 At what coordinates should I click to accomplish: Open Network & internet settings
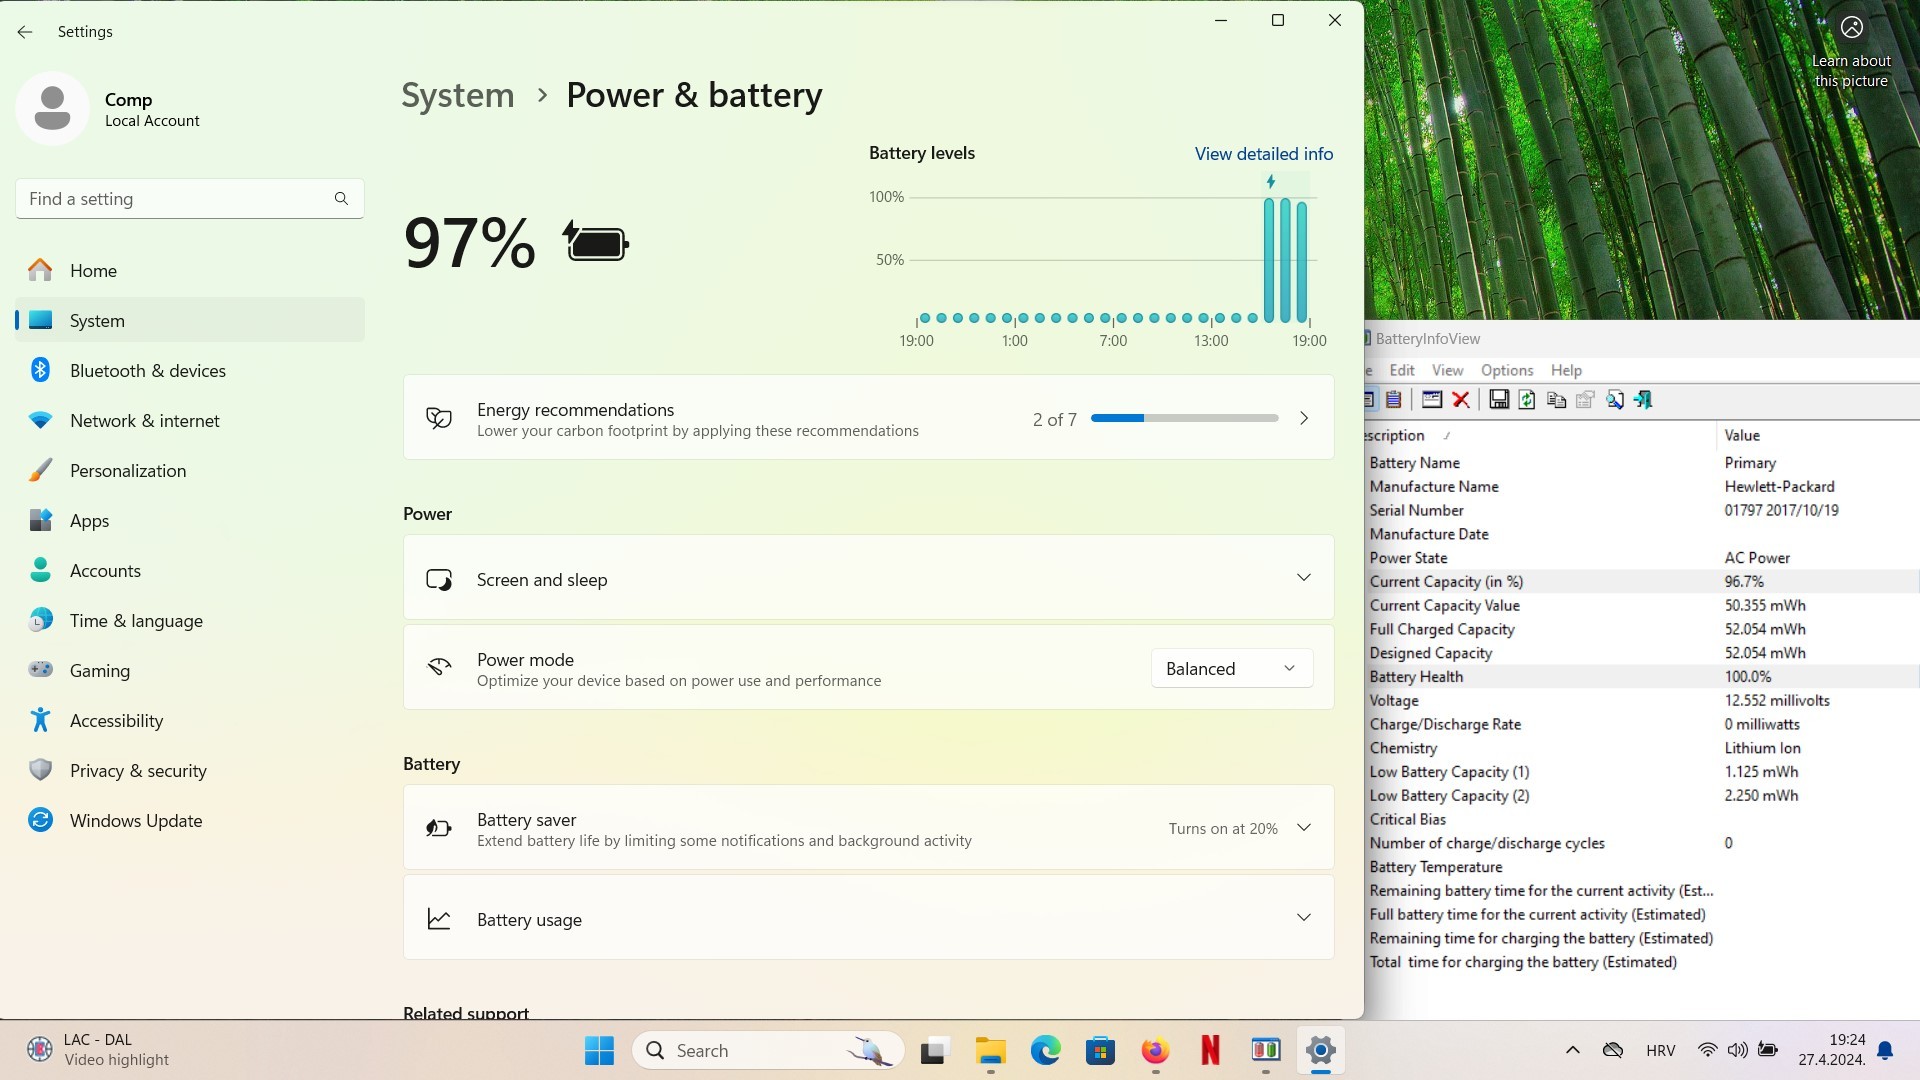point(190,420)
